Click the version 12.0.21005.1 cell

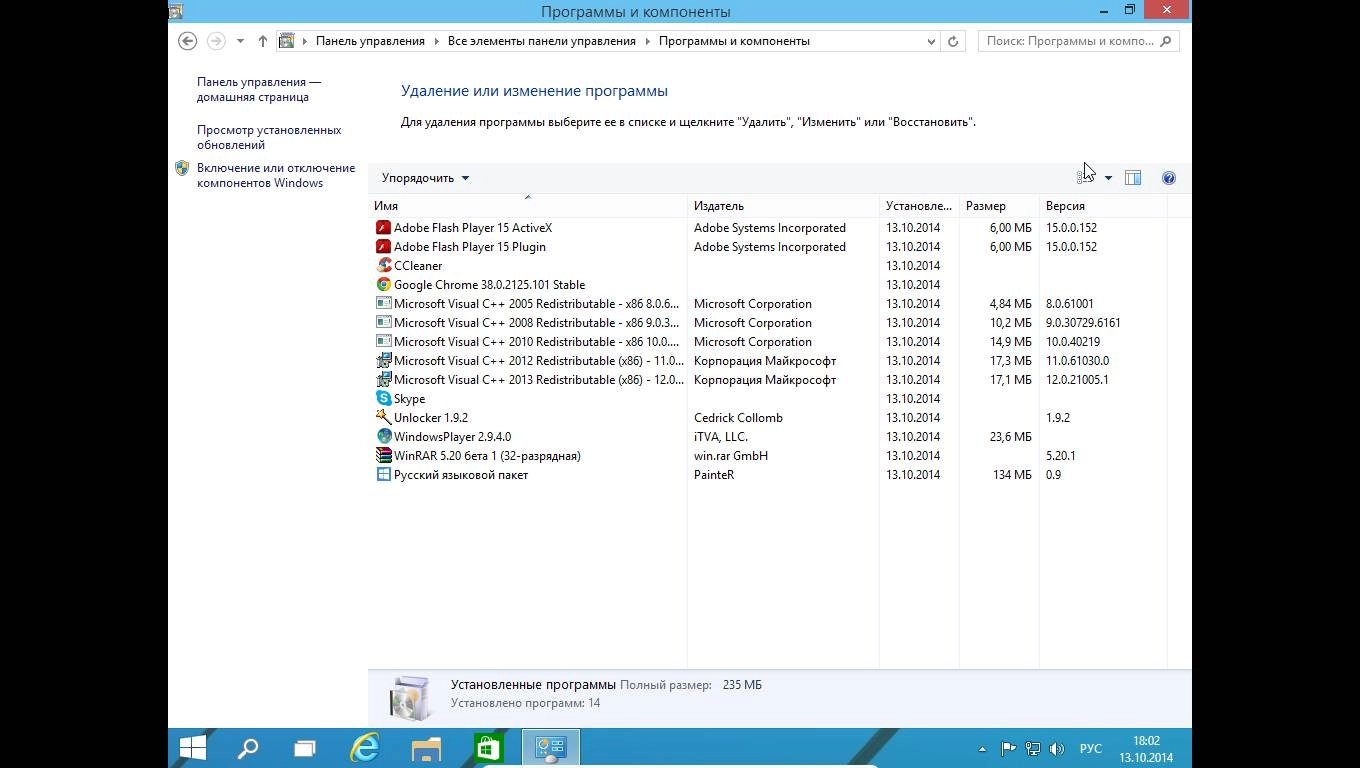tap(1077, 380)
